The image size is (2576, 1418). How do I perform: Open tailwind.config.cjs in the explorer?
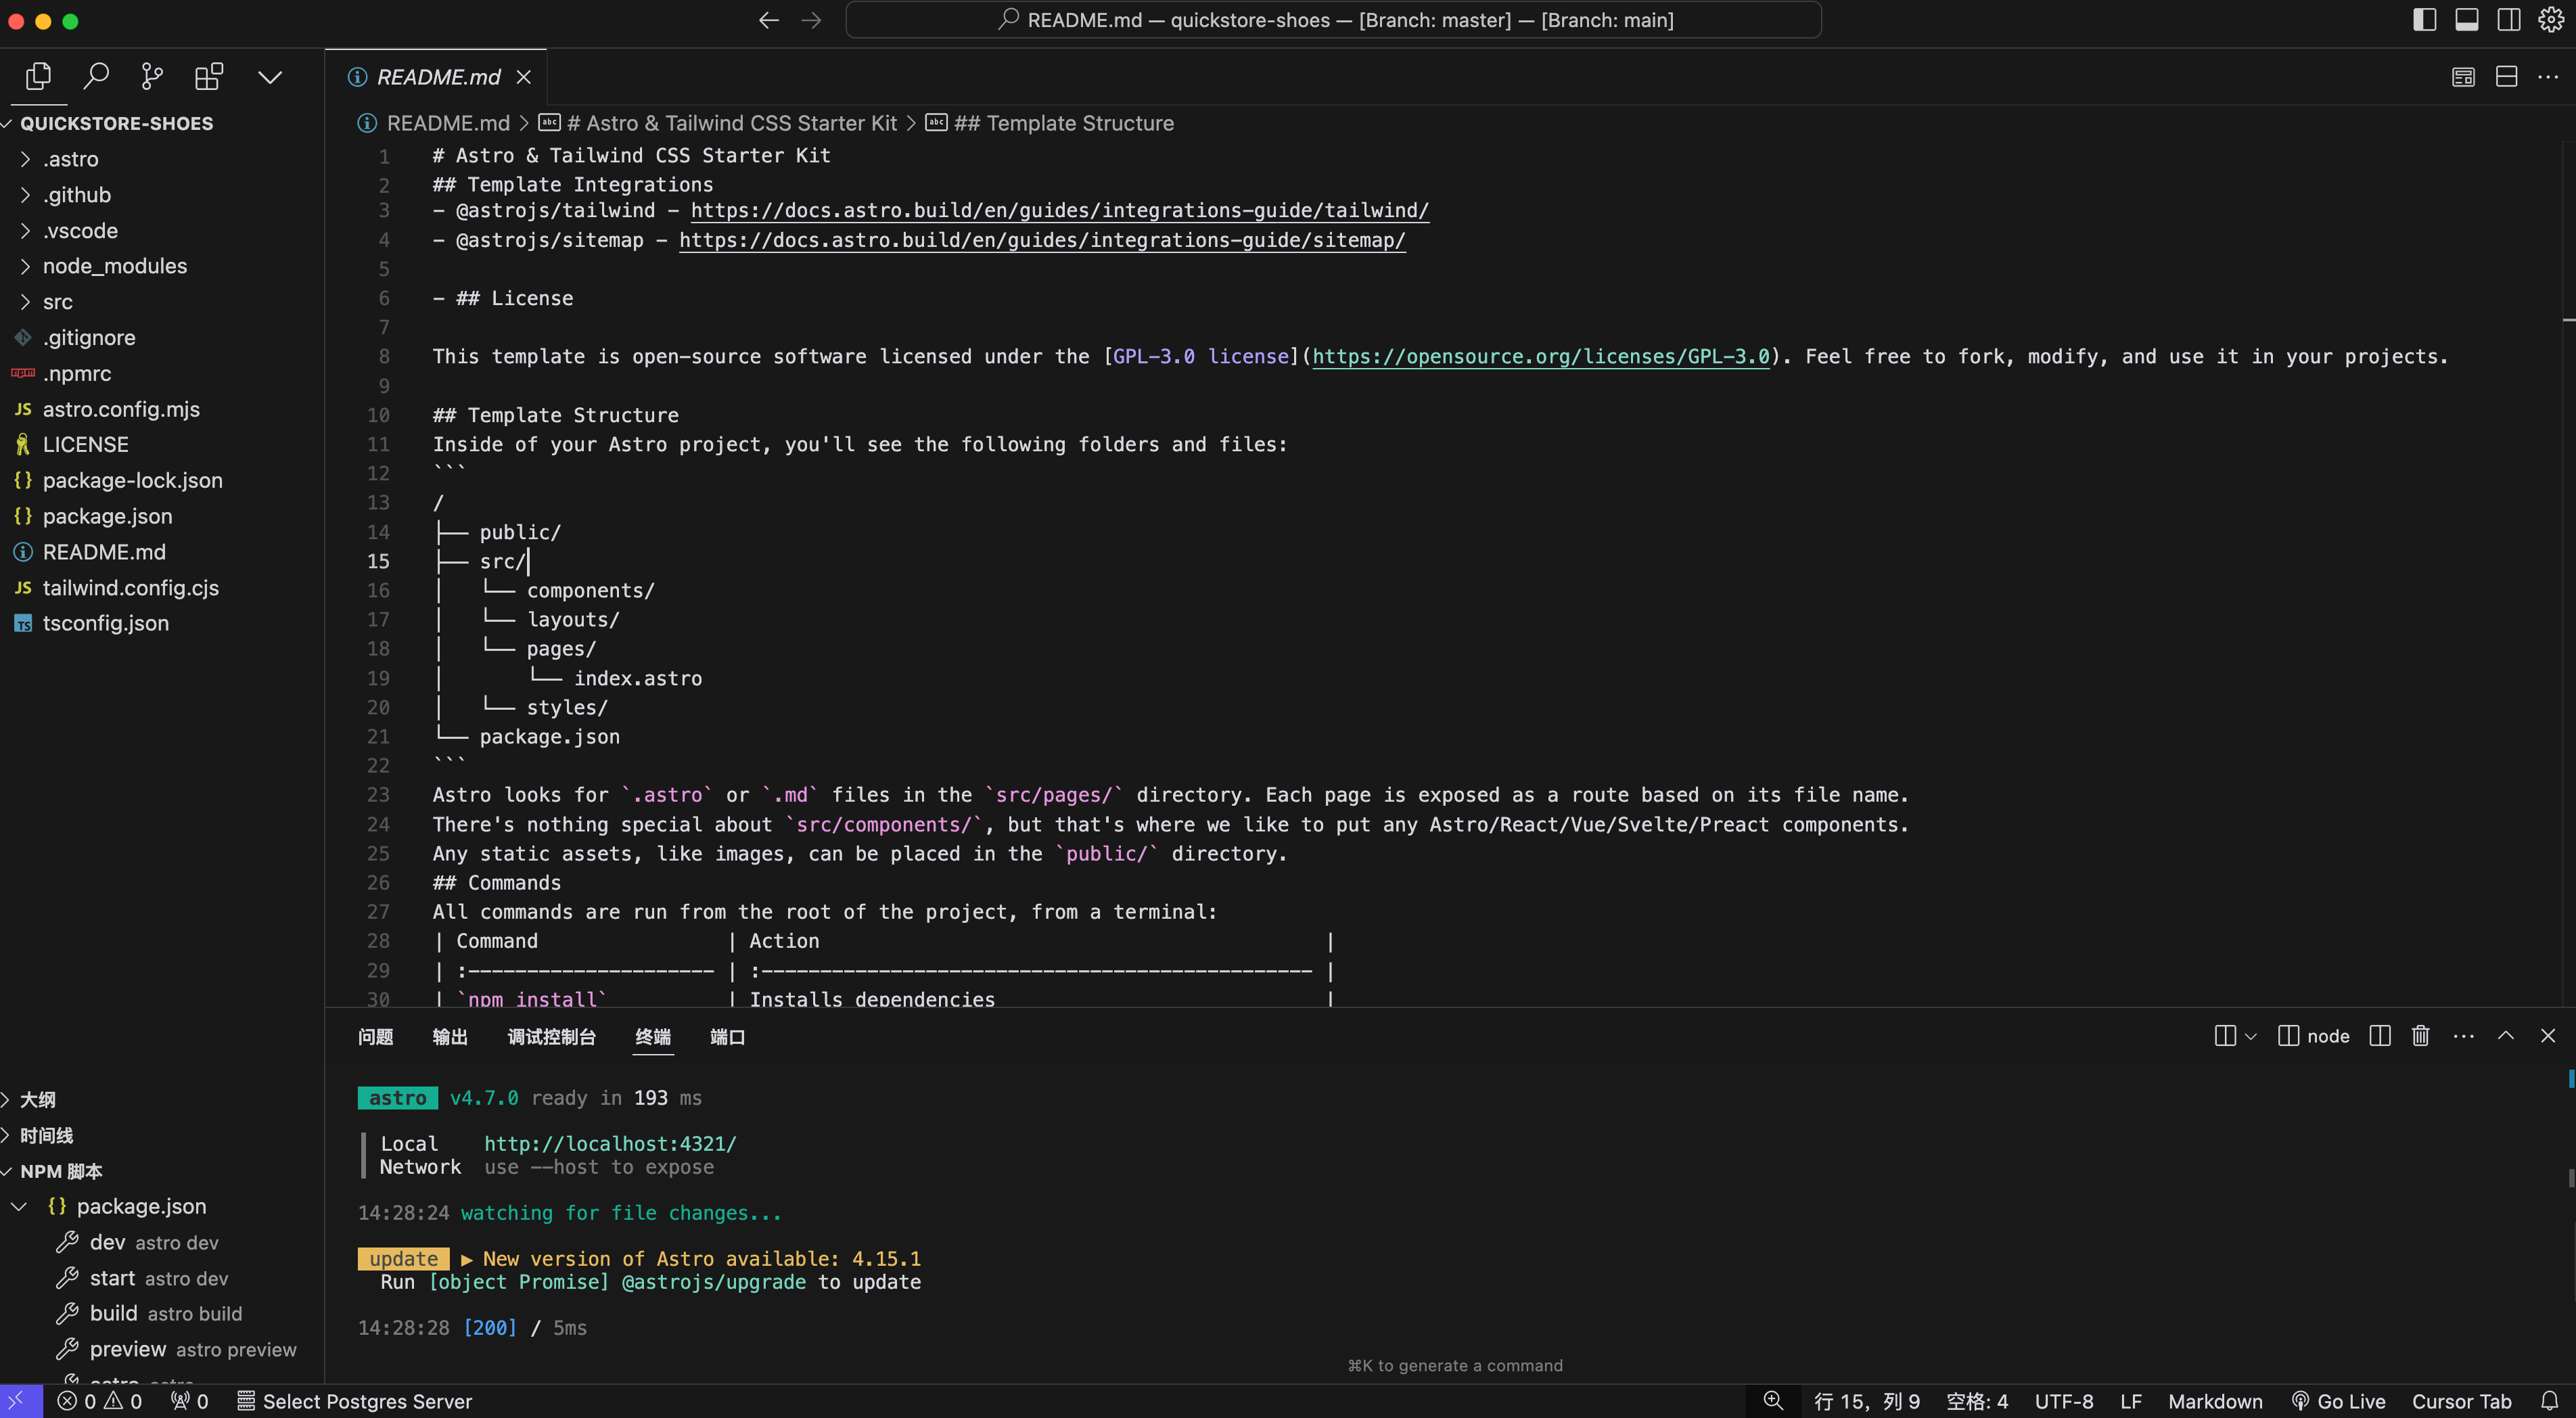tap(130, 588)
